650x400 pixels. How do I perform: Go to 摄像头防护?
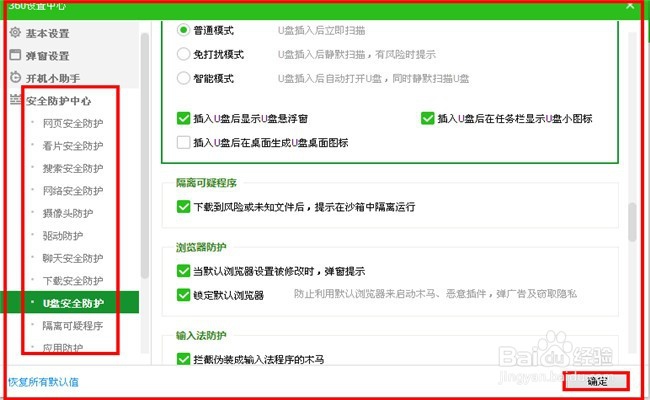[68, 213]
